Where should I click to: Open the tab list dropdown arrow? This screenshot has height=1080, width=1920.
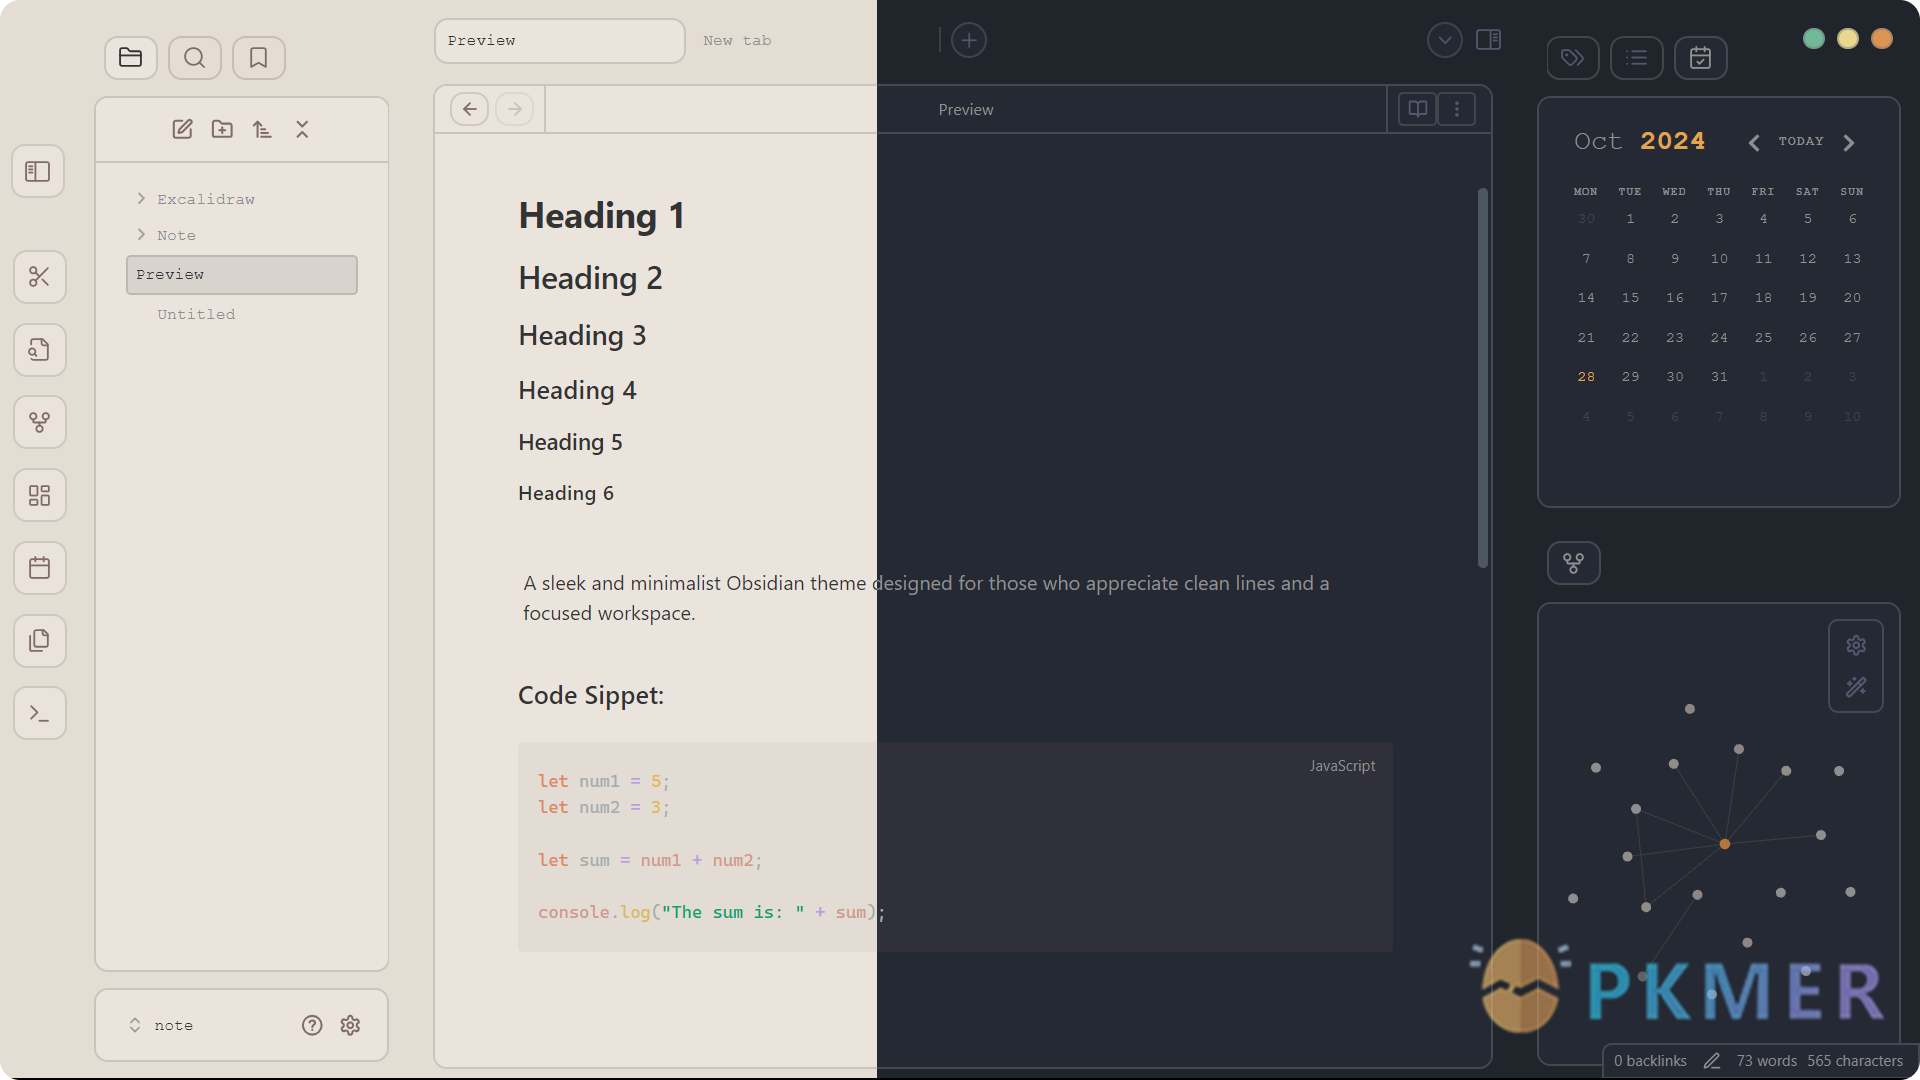point(1444,40)
